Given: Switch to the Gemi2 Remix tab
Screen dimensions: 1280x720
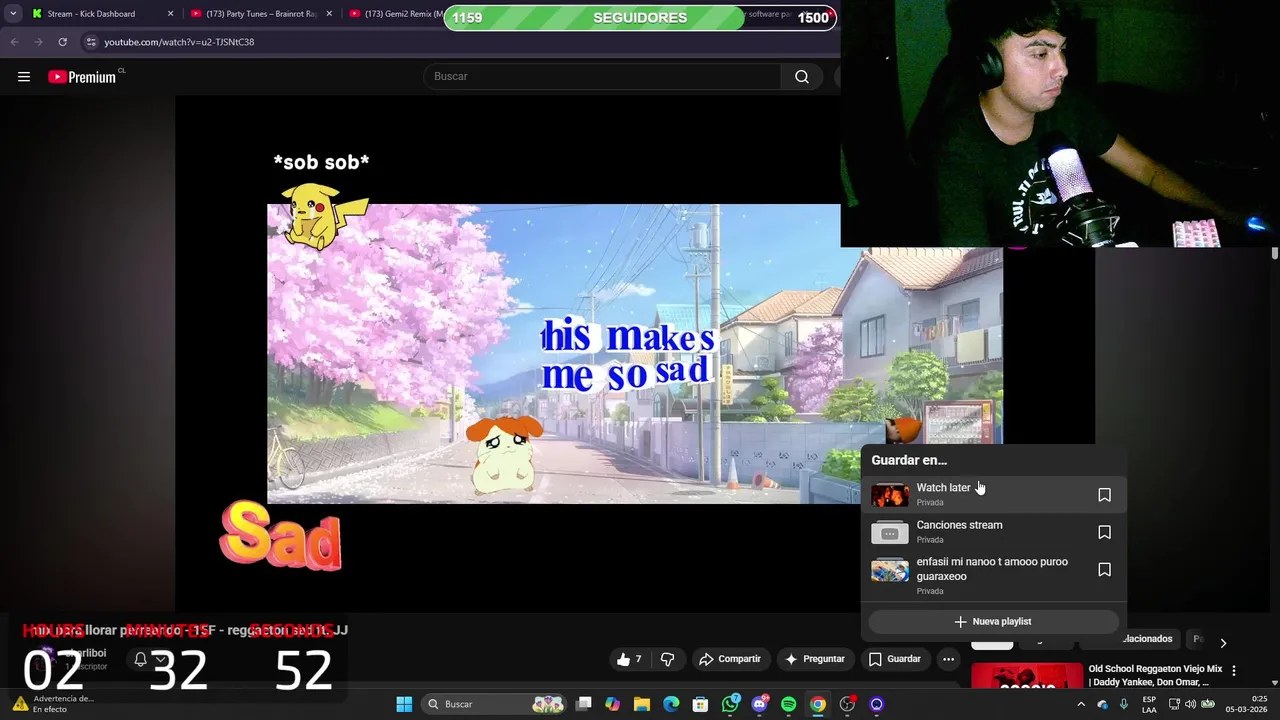Looking at the screenshot, I should (x=395, y=14).
